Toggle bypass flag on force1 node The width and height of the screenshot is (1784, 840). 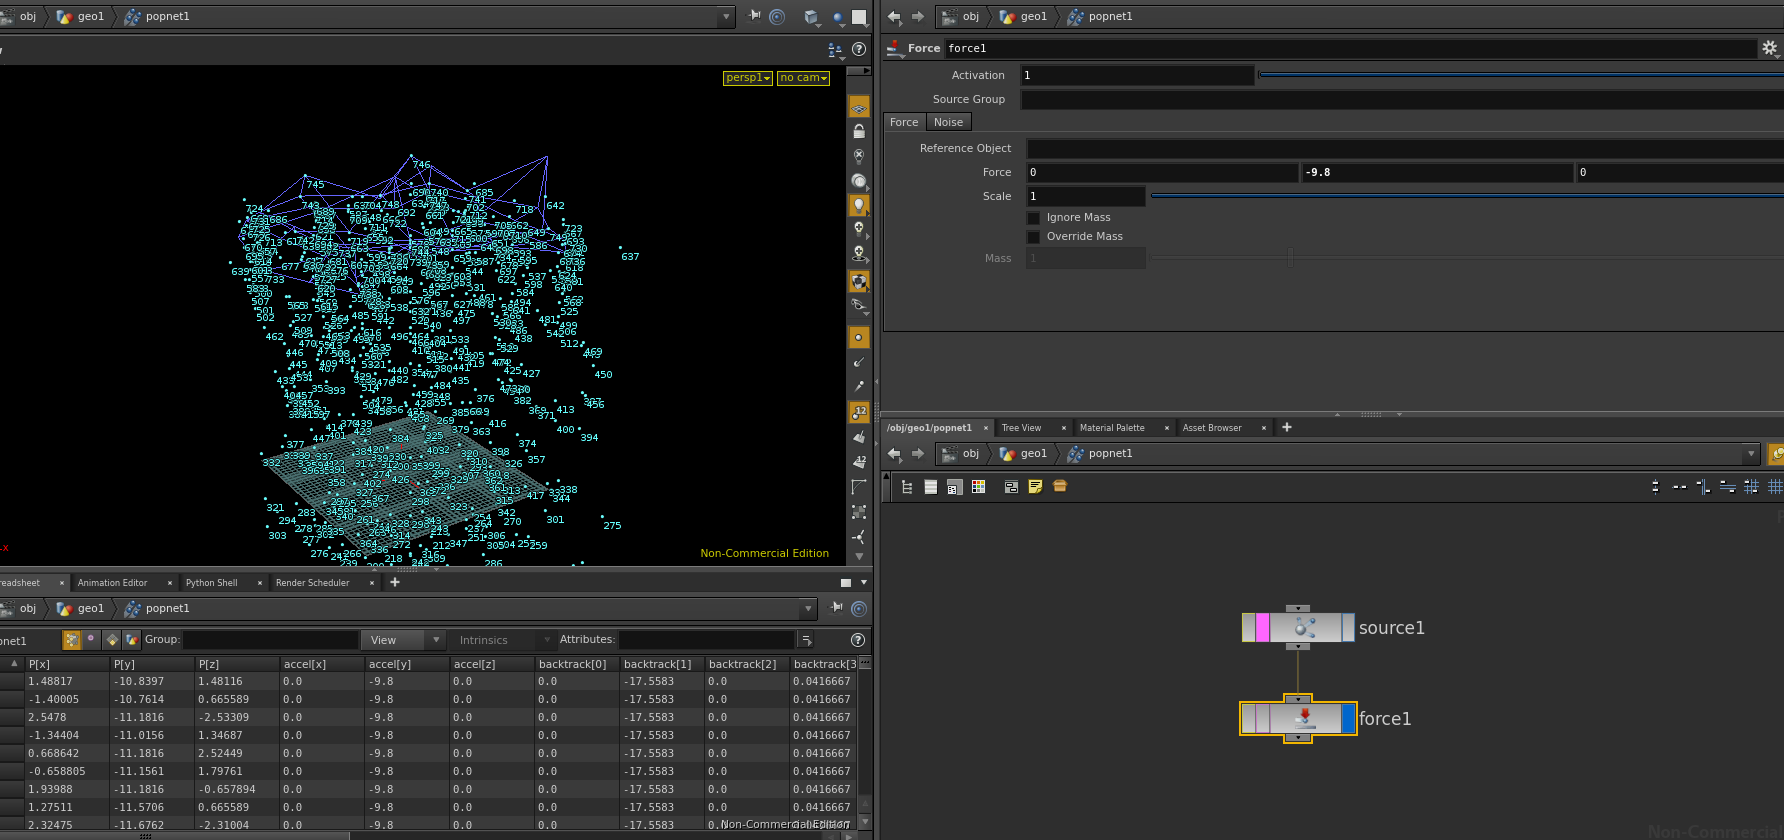pyautogui.click(x=1249, y=719)
